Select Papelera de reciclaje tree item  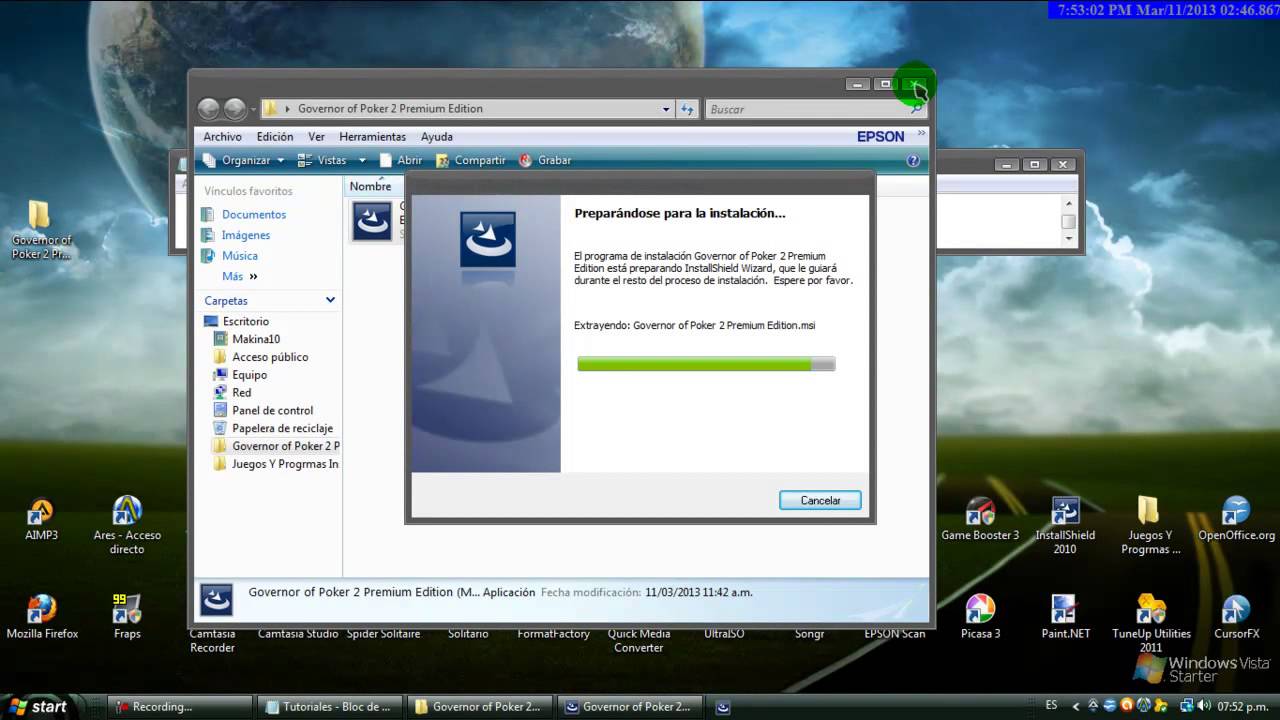[x=282, y=428]
